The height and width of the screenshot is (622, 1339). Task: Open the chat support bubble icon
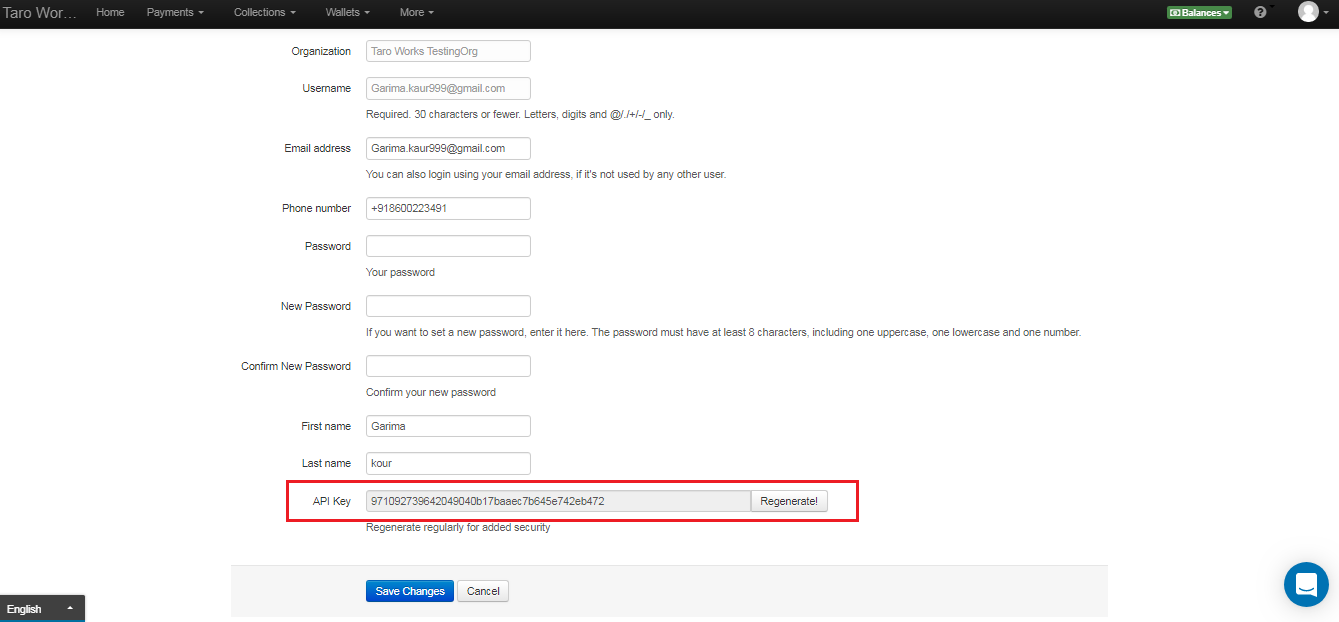(x=1305, y=585)
